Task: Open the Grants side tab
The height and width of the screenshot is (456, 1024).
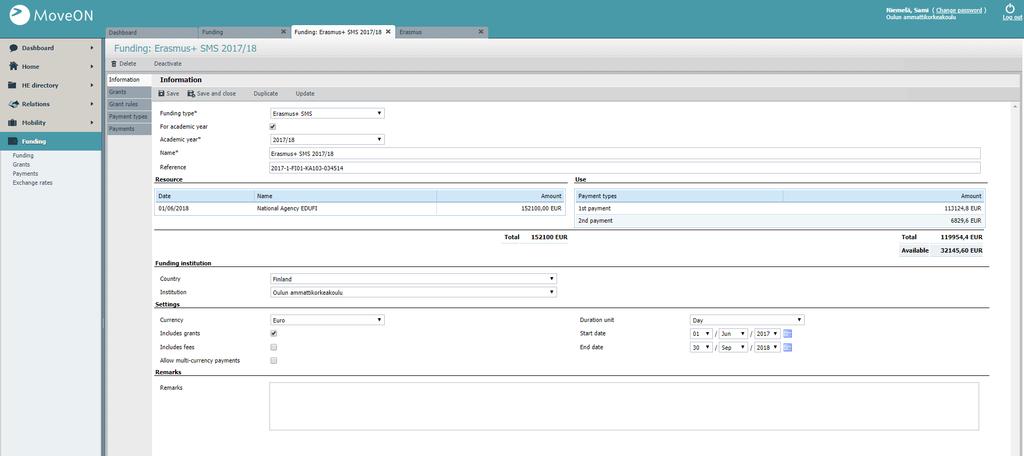Action: 129,91
